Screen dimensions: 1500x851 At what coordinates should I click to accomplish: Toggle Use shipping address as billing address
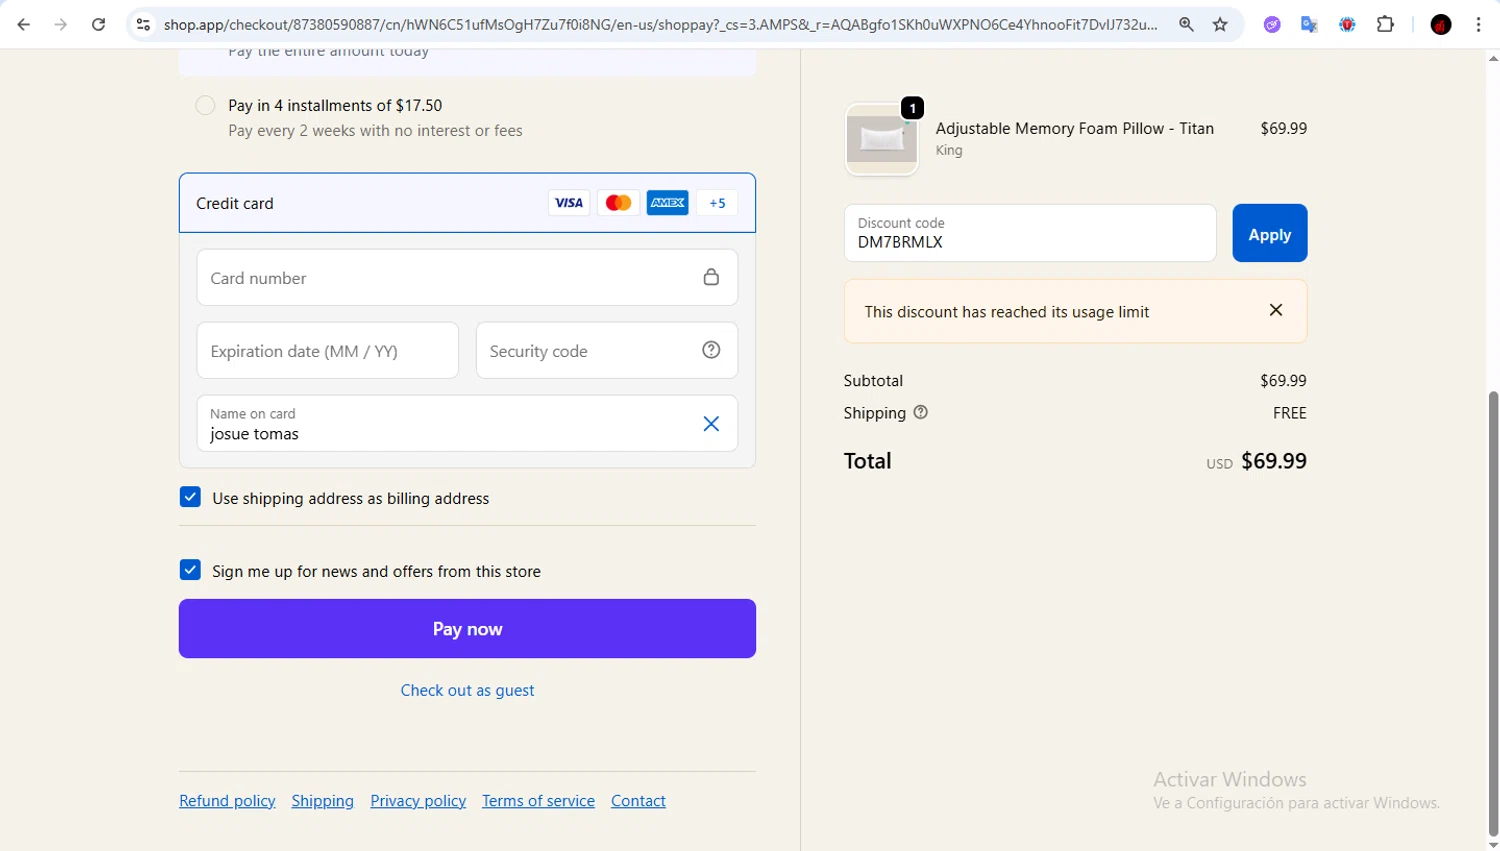click(x=190, y=497)
